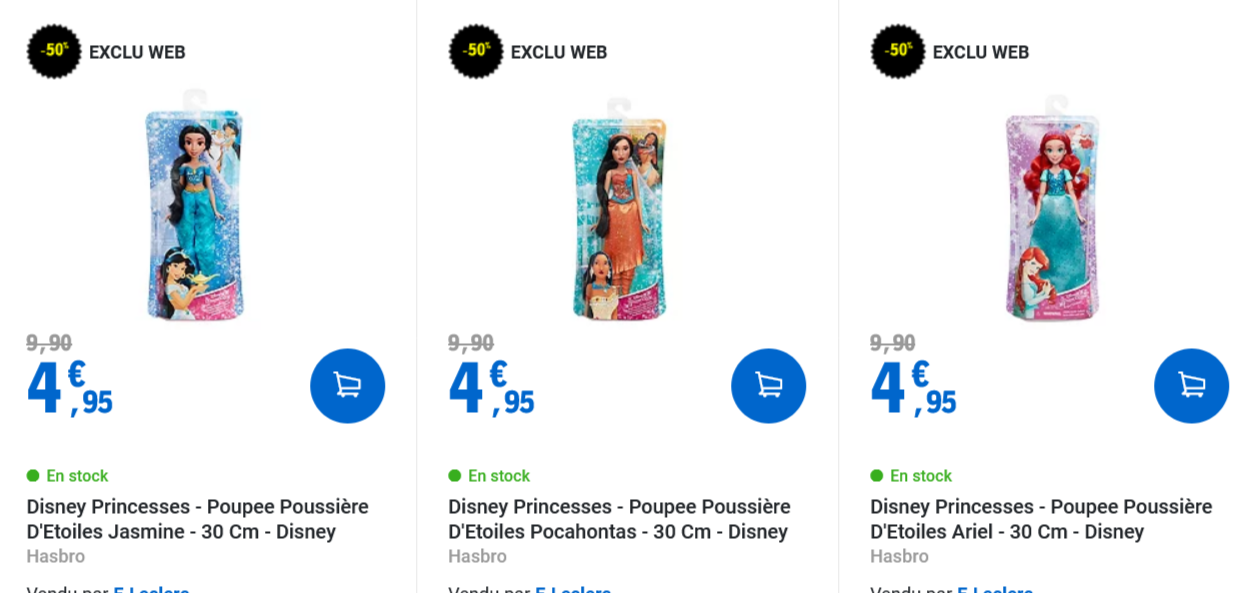Open the Poupee Poussière D'Etoiles Ariel title
The height and width of the screenshot is (593, 1260).
pos(1041,519)
